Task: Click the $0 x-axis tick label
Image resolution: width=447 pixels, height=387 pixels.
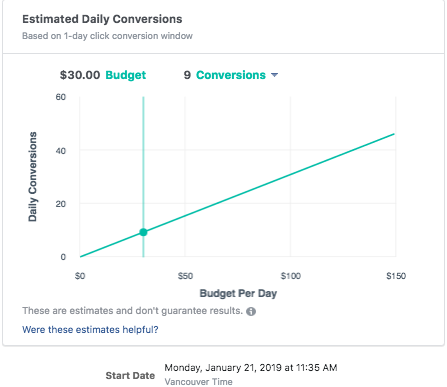Action: pos(80,276)
